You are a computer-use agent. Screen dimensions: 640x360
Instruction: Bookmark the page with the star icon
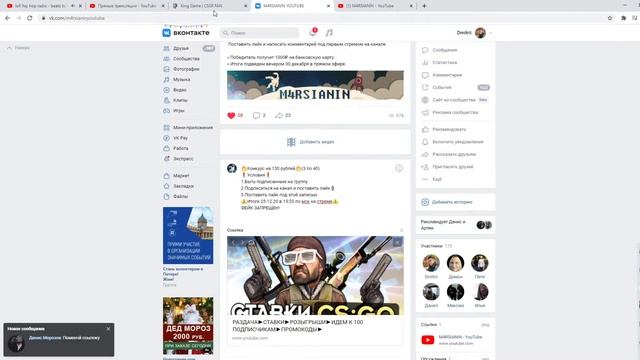coord(610,18)
